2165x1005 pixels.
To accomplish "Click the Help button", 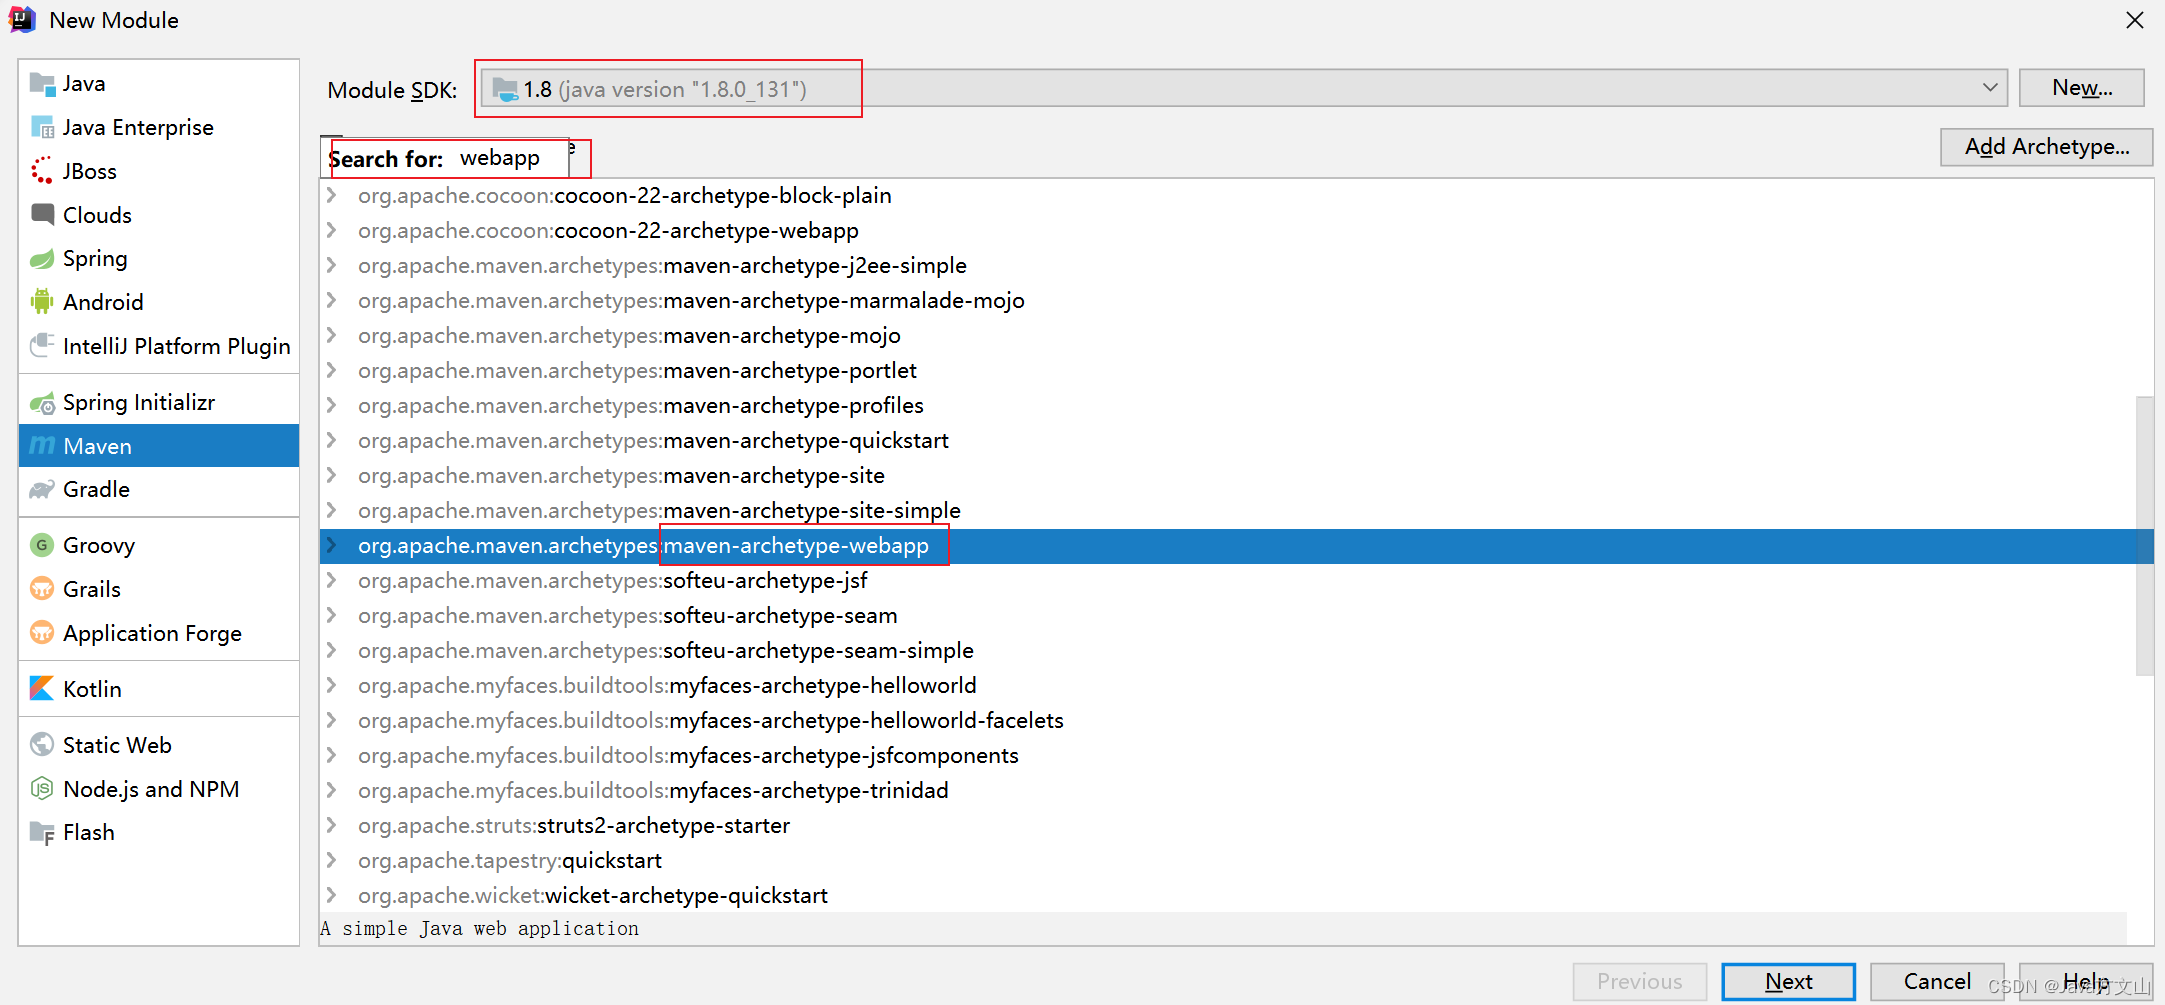I will 2085,981.
